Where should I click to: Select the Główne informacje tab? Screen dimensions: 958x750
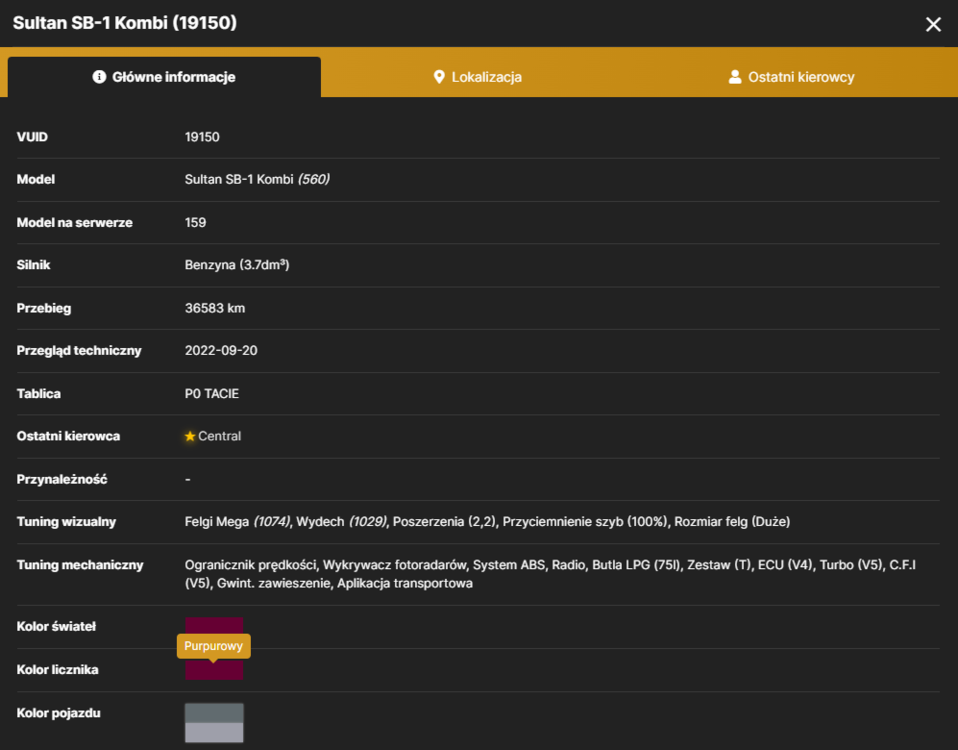[164, 77]
